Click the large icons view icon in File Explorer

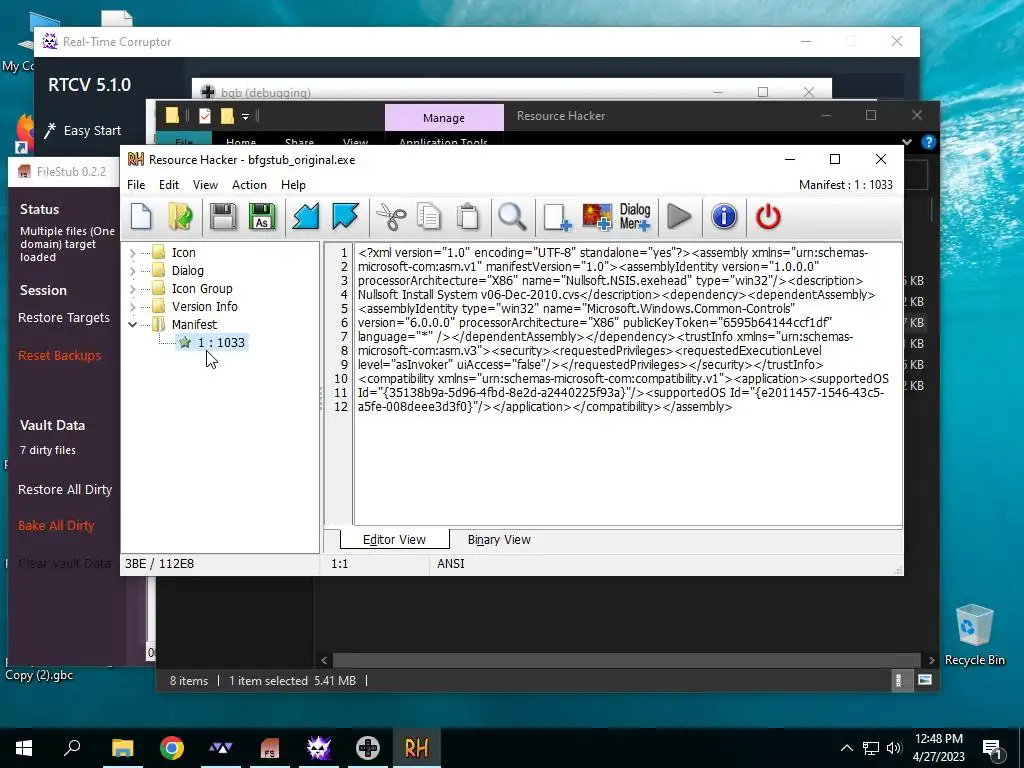(925, 680)
